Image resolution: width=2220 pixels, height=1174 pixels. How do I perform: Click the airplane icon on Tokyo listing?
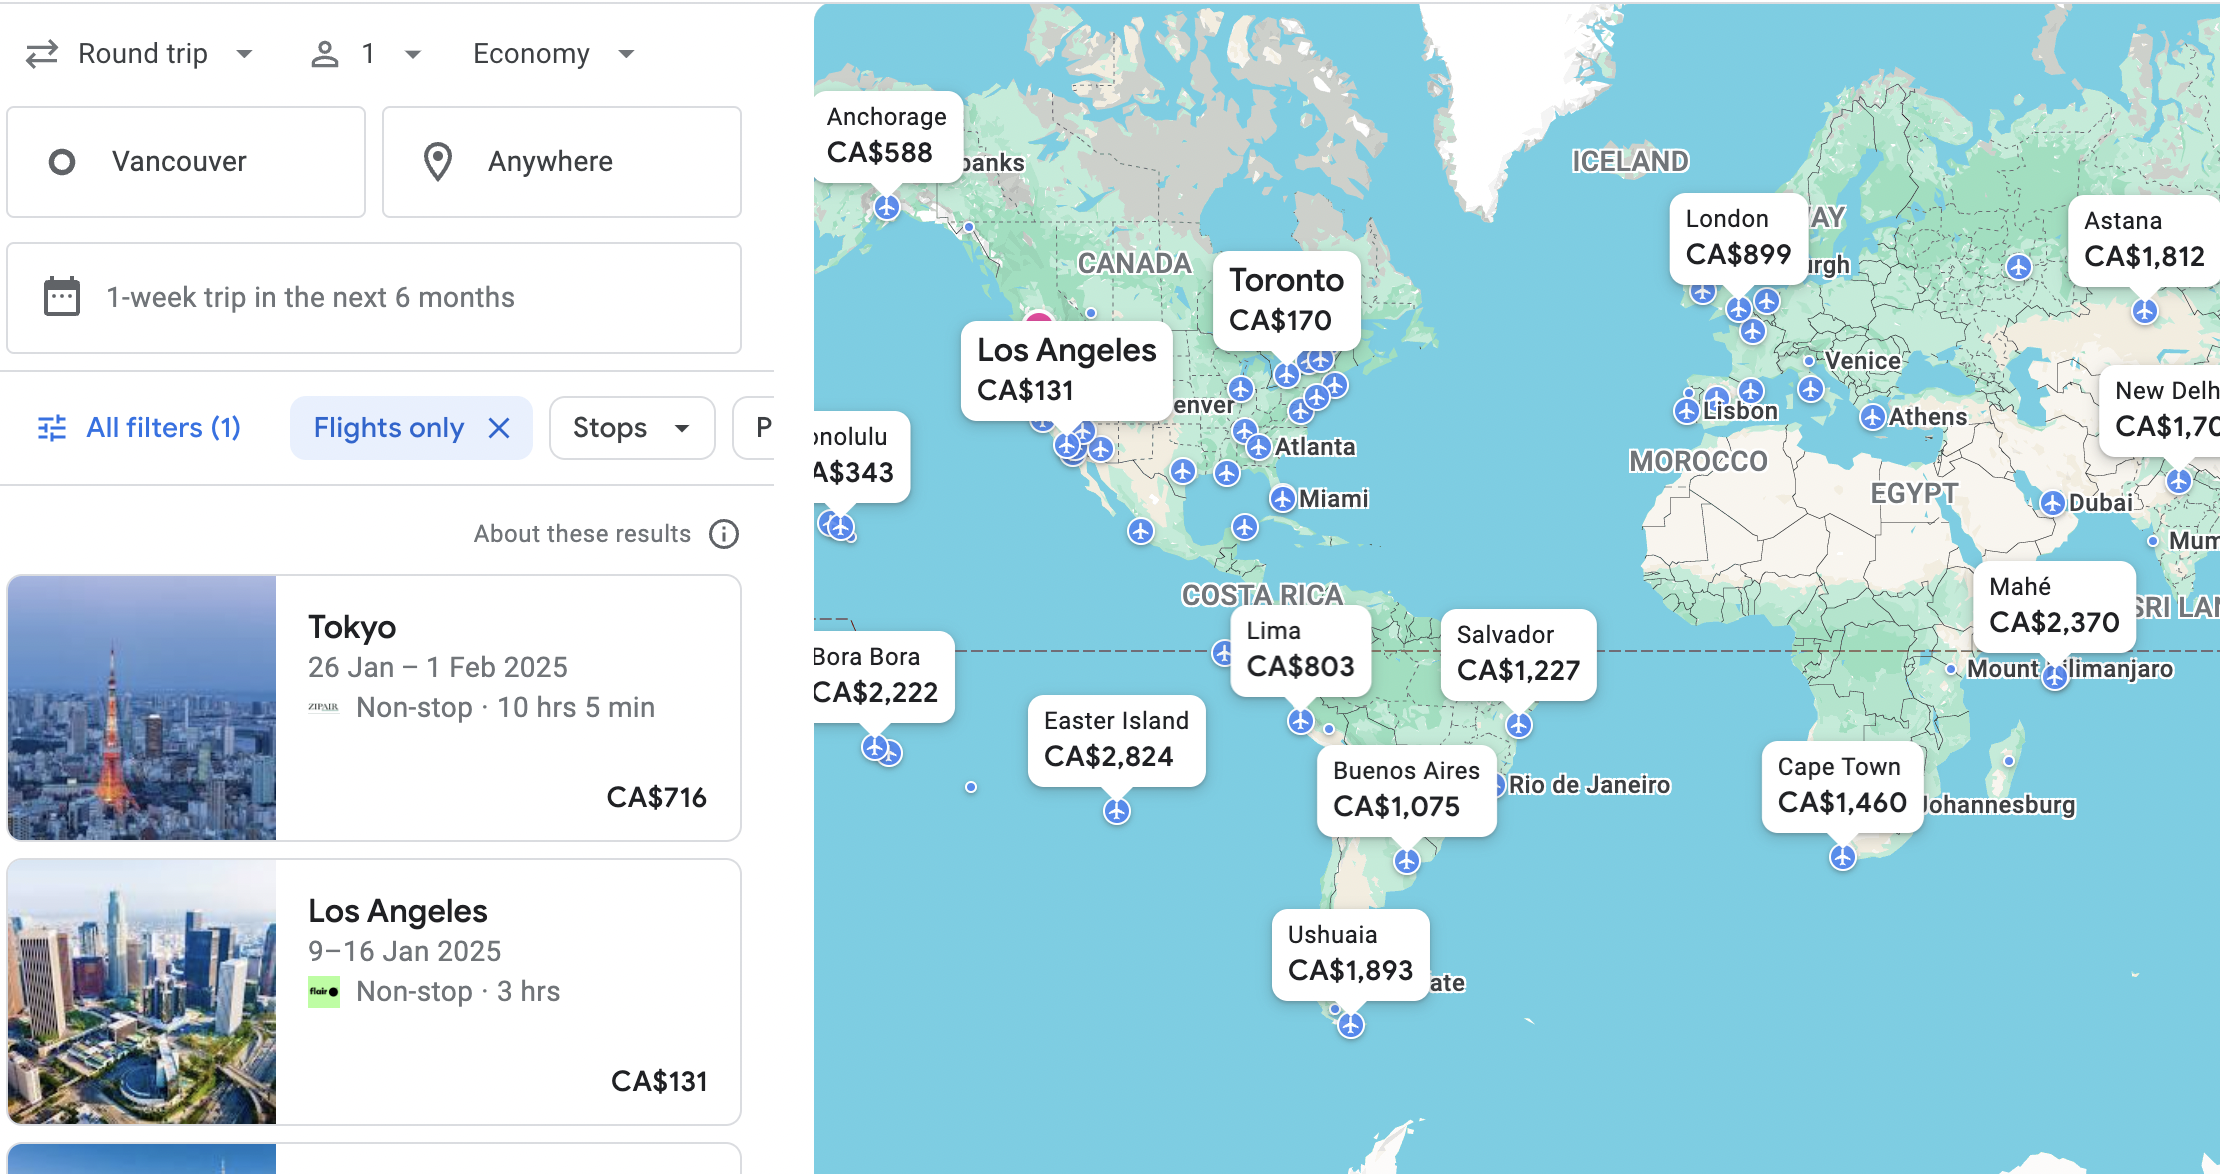[323, 707]
